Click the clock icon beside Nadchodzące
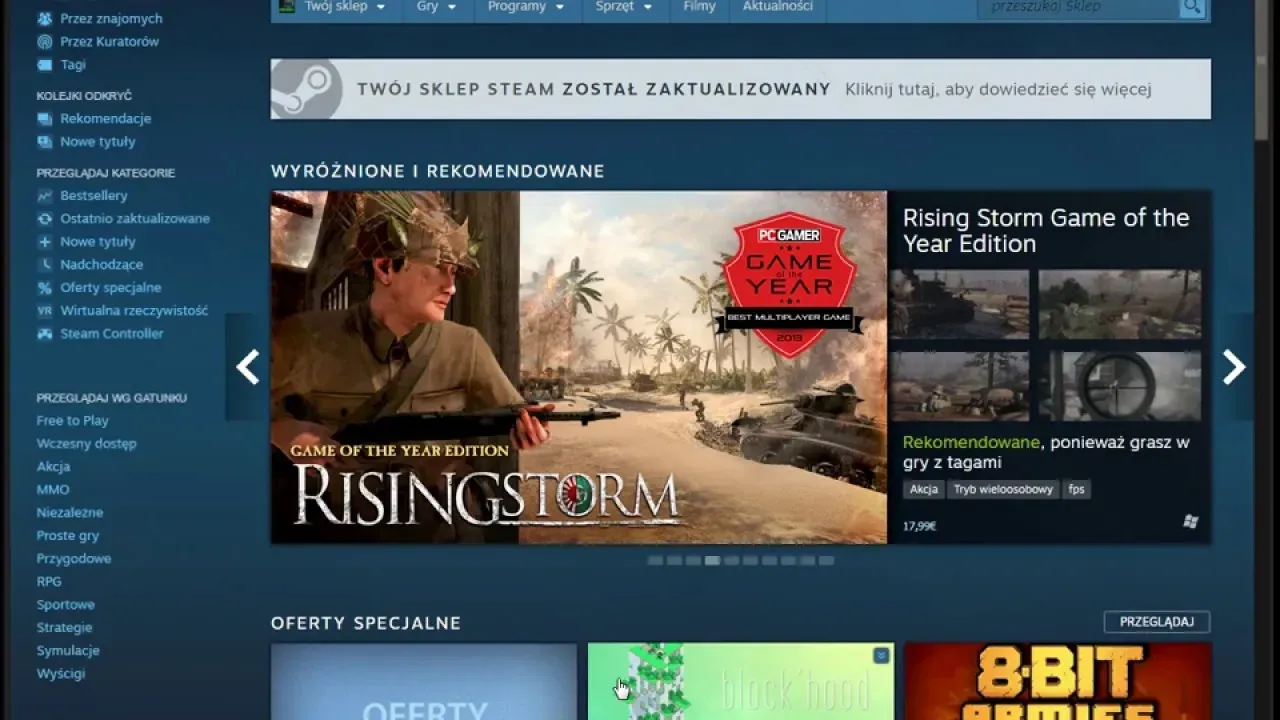 pyautogui.click(x=44, y=265)
